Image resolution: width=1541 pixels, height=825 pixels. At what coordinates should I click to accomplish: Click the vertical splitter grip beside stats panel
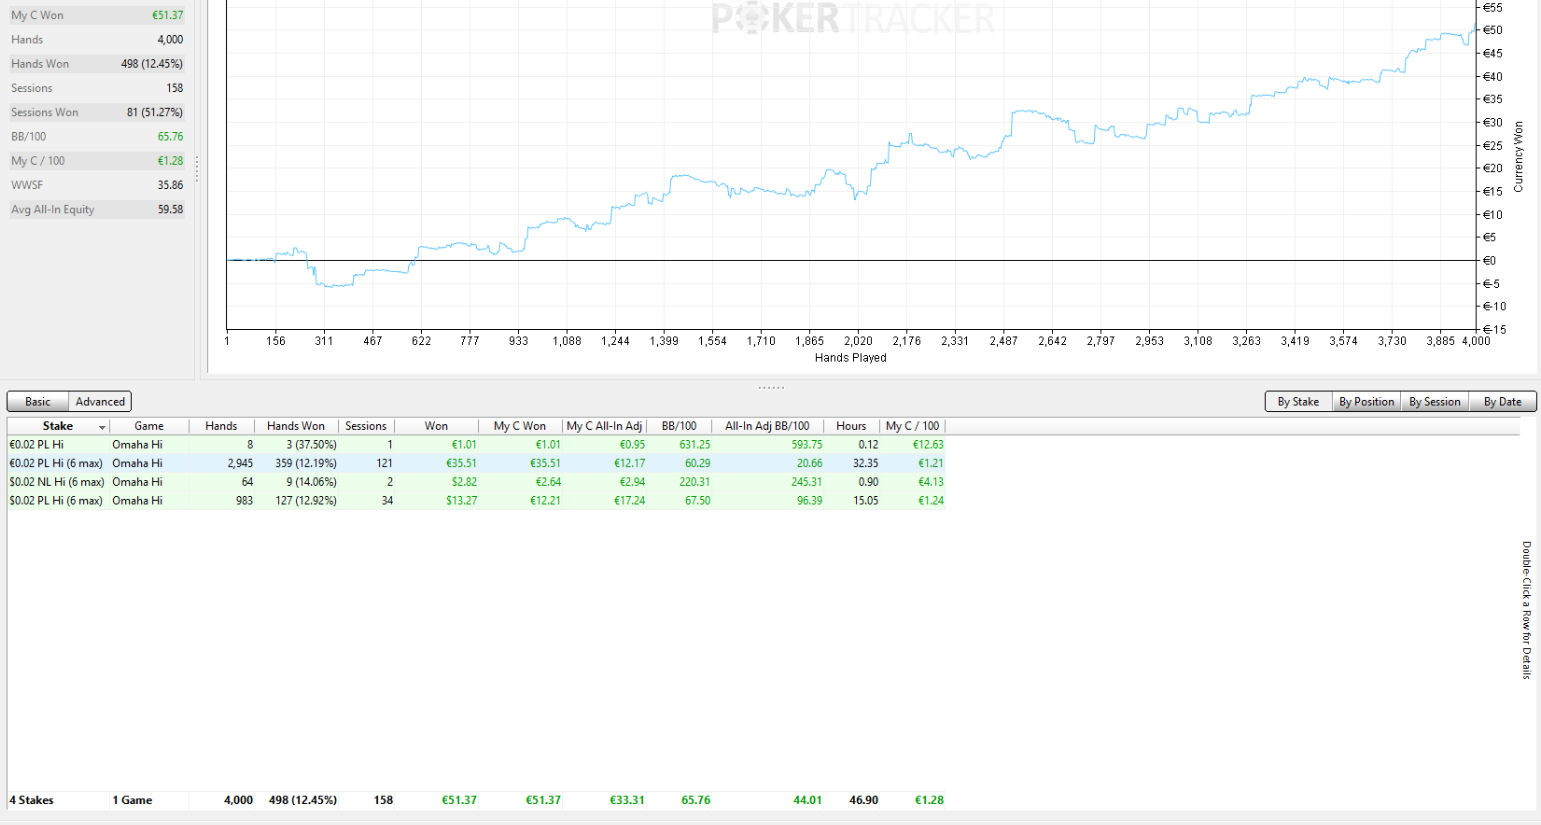(197, 169)
